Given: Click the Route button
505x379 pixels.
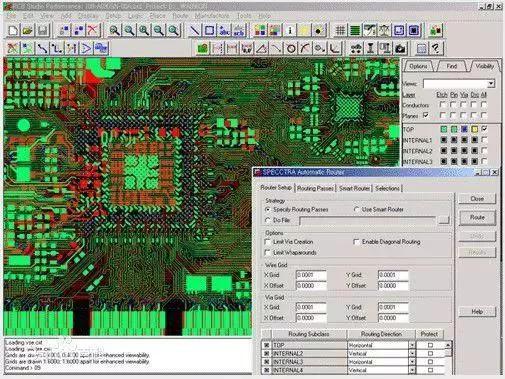Looking at the screenshot, I should tap(477, 218).
